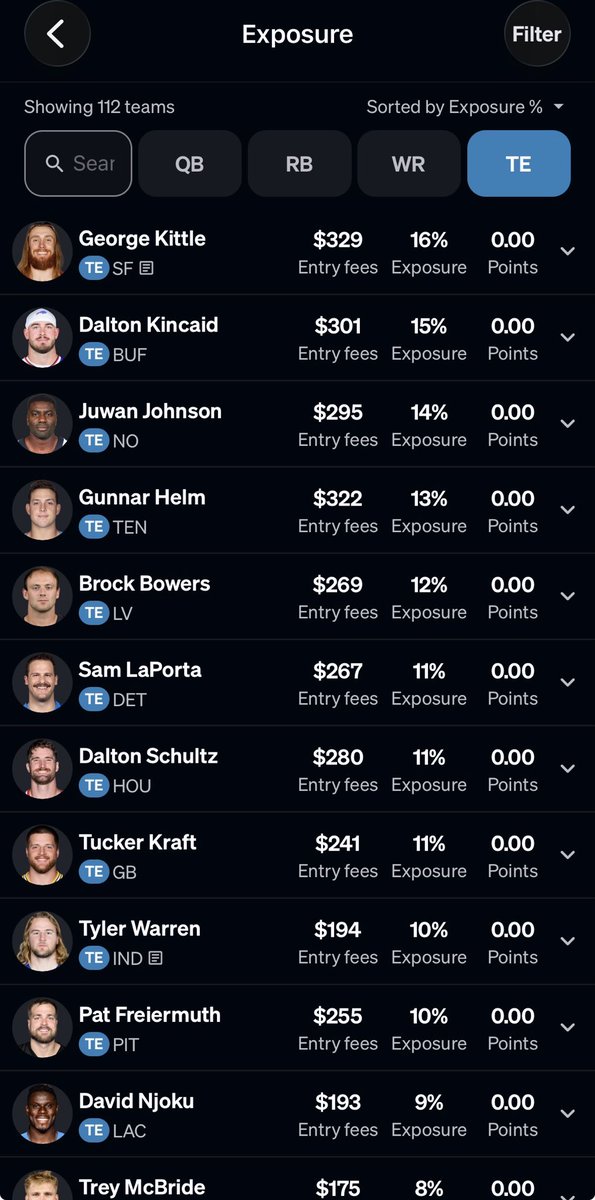The image size is (595, 1200).
Task: Switch to the RB position tab
Action: click(x=299, y=163)
